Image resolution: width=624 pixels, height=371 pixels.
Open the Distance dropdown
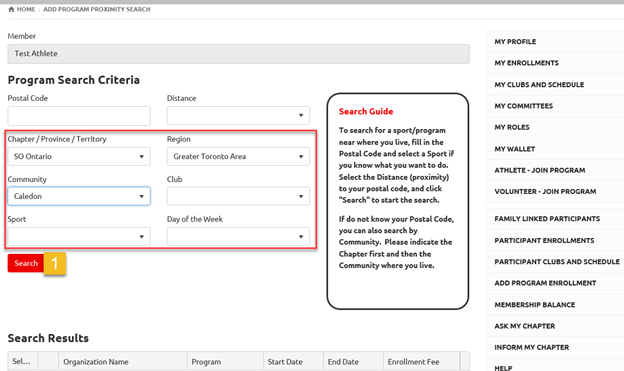[x=238, y=116]
